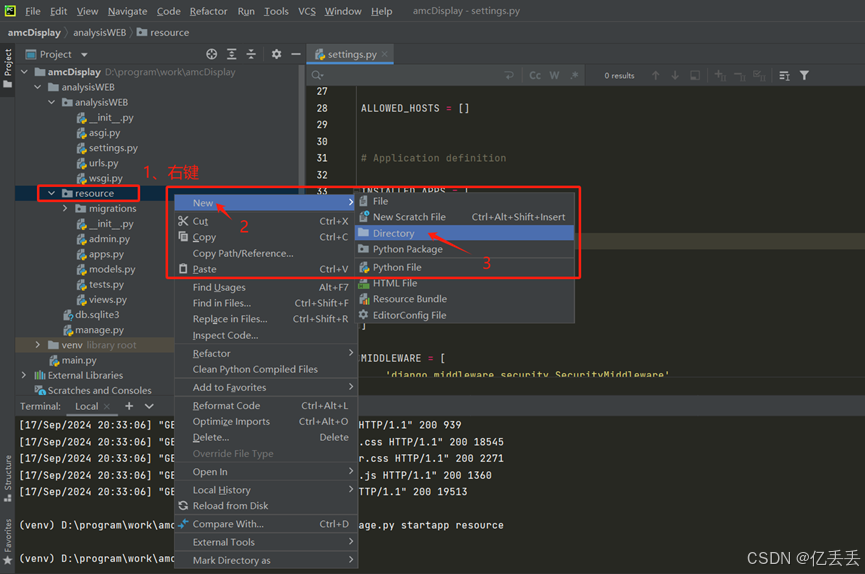Click the find bar search input field

(x=414, y=76)
